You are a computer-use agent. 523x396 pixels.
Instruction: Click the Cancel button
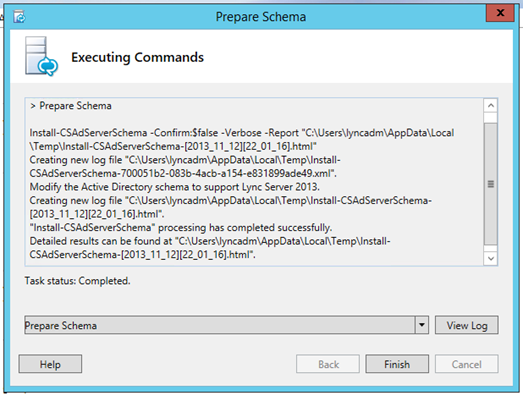point(467,364)
